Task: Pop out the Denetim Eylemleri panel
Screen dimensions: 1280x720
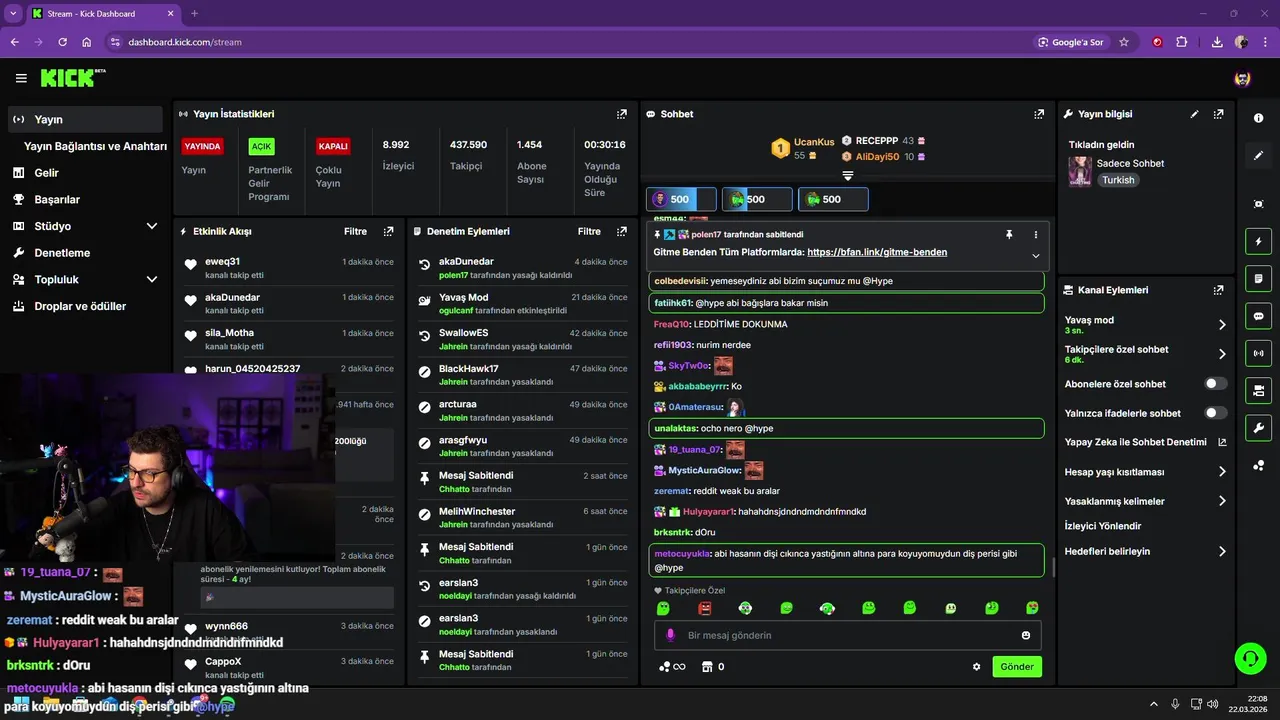Action: [622, 231]
